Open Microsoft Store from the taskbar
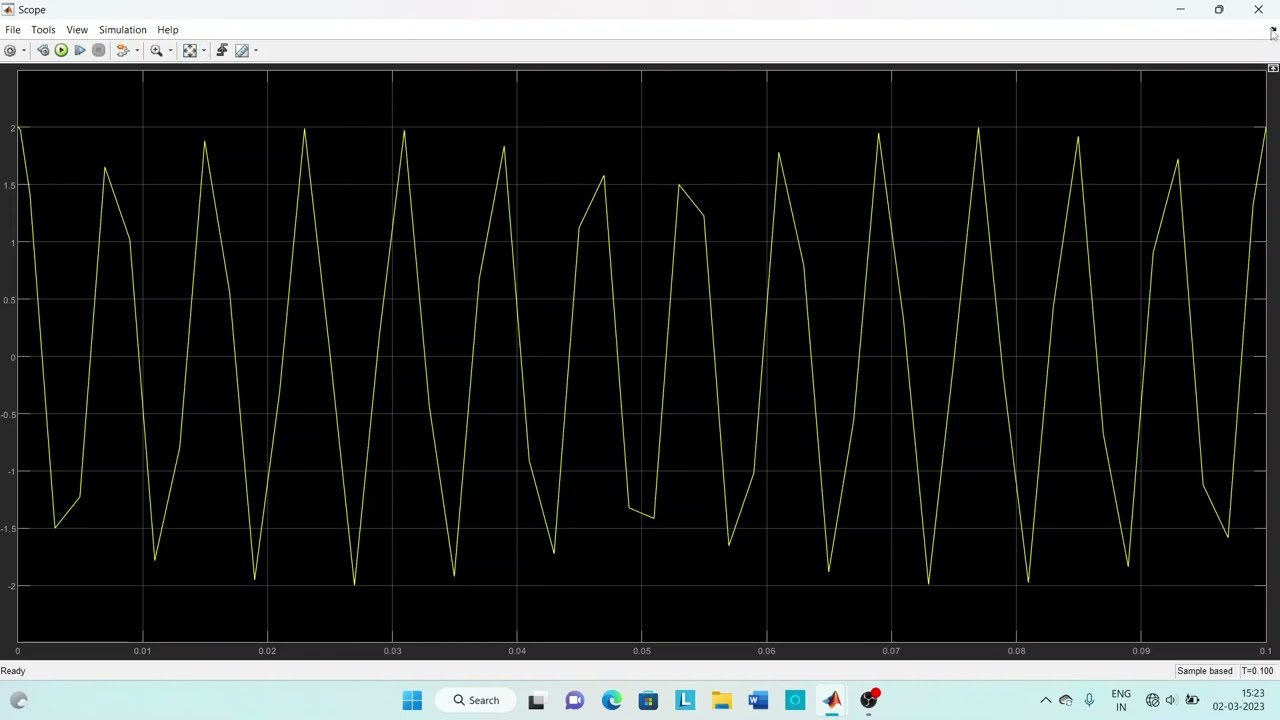Viewport: 1280px width, 720px height. pos(648,700)
